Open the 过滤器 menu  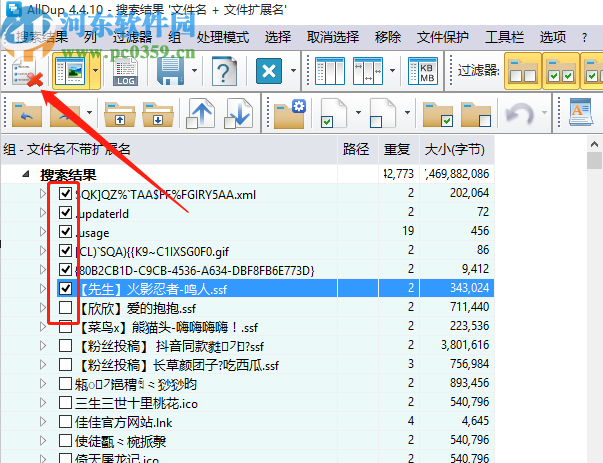click(132, 37)
